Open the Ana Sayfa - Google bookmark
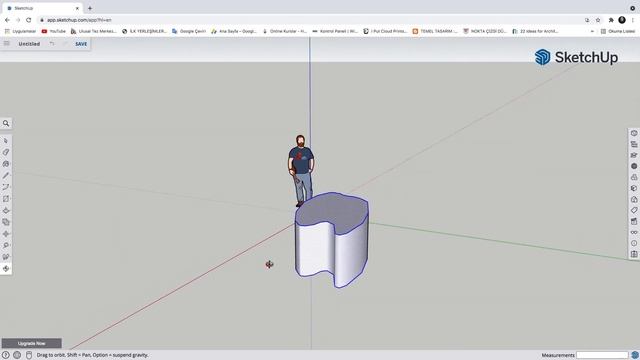640x360 pixels. pyautogui.click(x=234, y=31)
